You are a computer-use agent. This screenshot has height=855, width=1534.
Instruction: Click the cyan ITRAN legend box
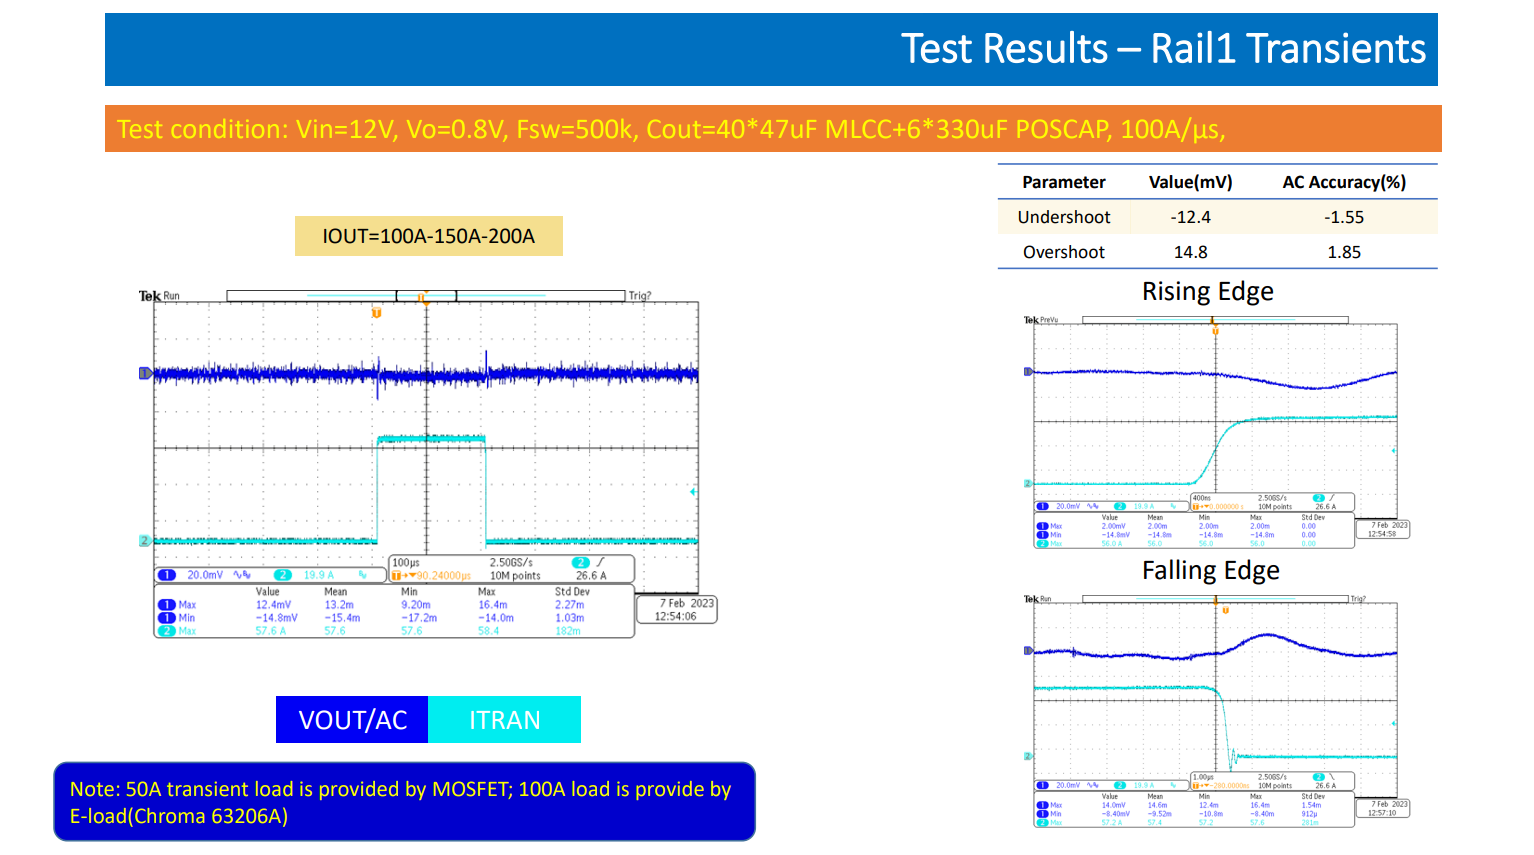[x=504, y=720]
